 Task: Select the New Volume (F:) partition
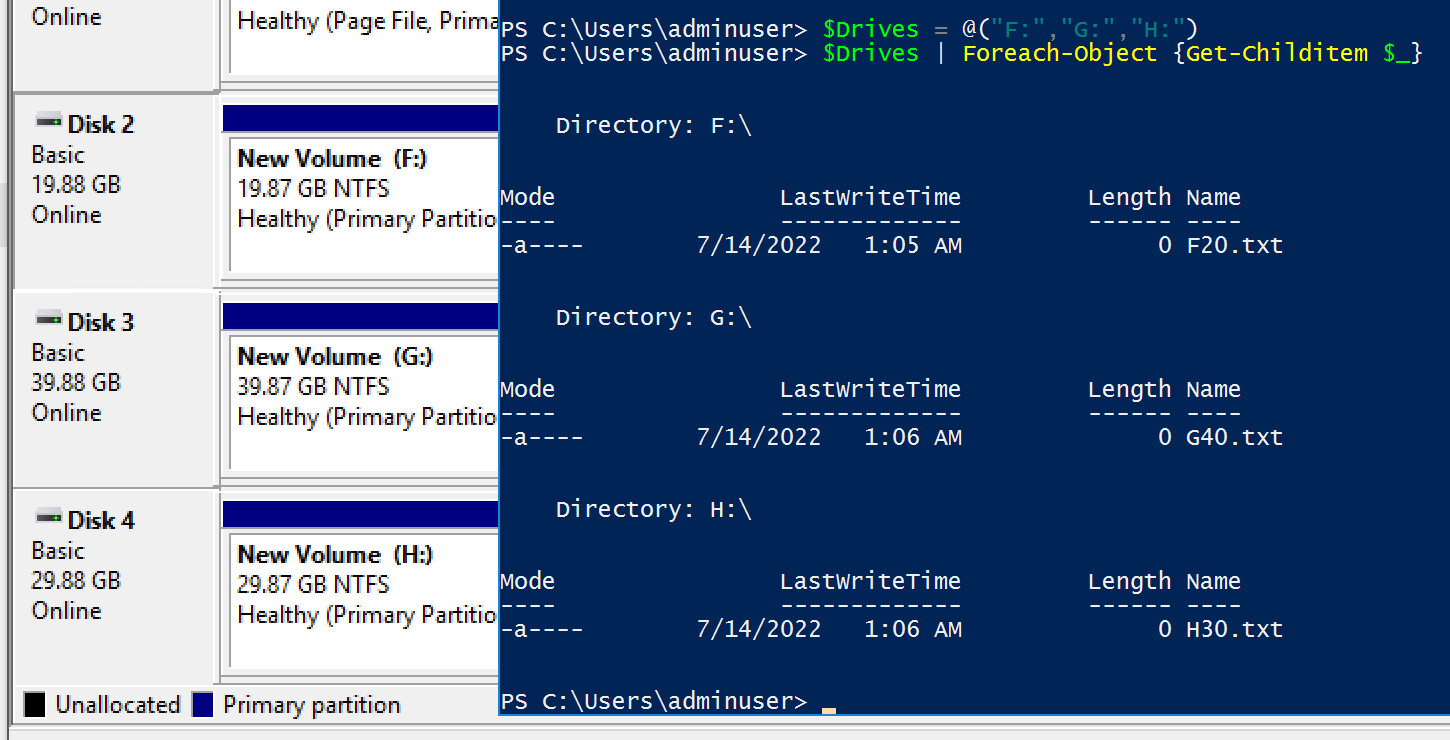pyautogui.click(x=364, y=205)
